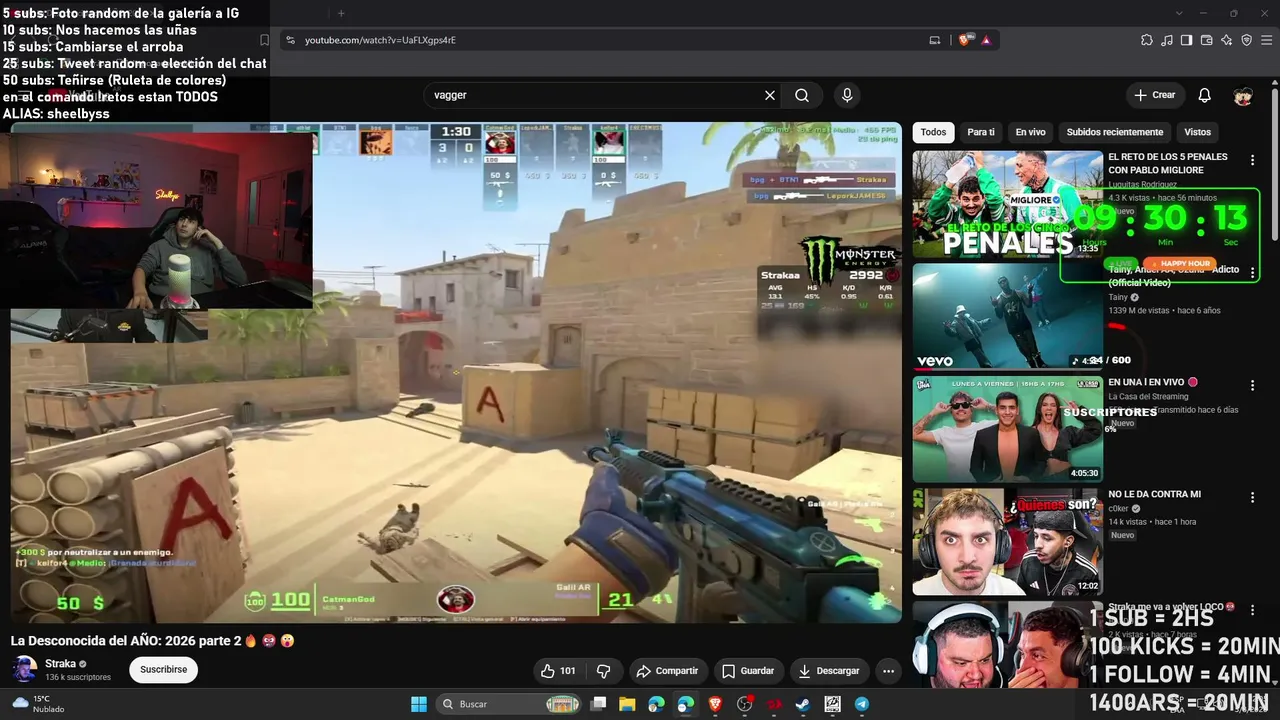
Task: Select the Subidos recientemente filter chip
Action: 1115,132
